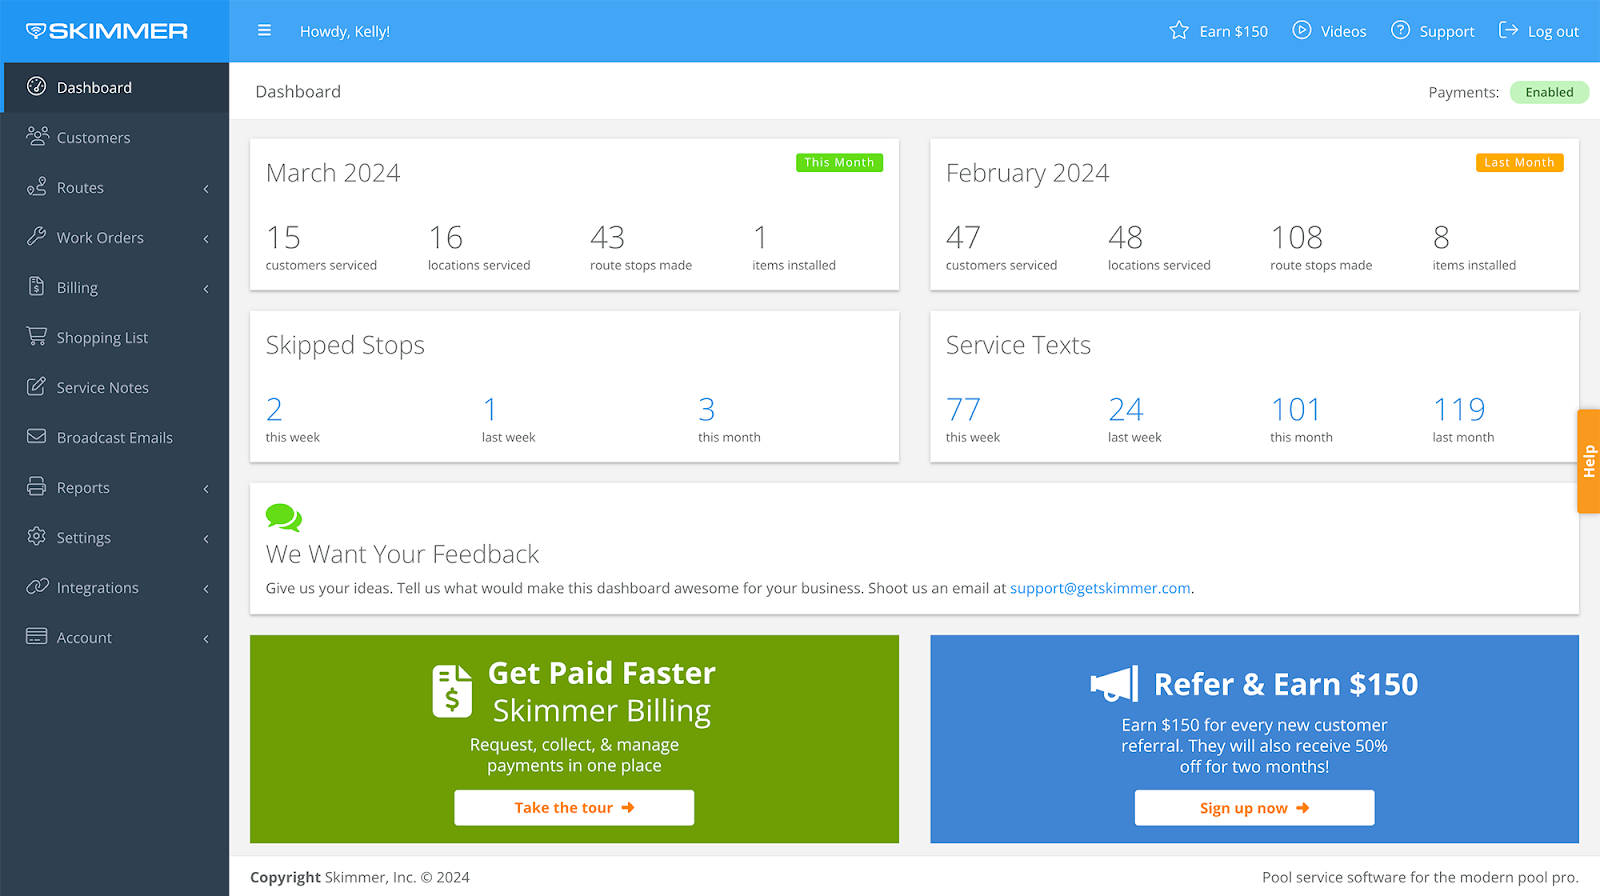Click the green feedback chat bubbles icon
Viewport: 1600px width, 896px height.
(x=284, y=517)
